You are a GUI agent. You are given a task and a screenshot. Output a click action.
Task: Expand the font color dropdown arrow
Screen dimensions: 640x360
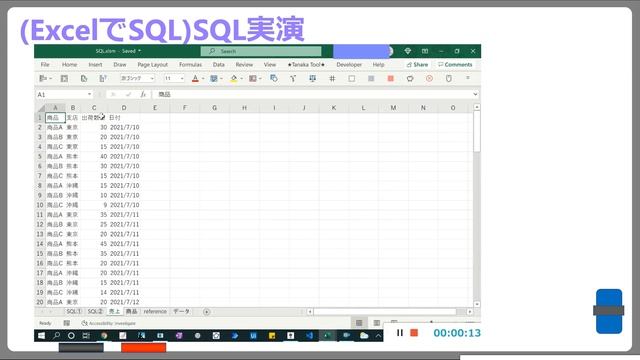203,78
